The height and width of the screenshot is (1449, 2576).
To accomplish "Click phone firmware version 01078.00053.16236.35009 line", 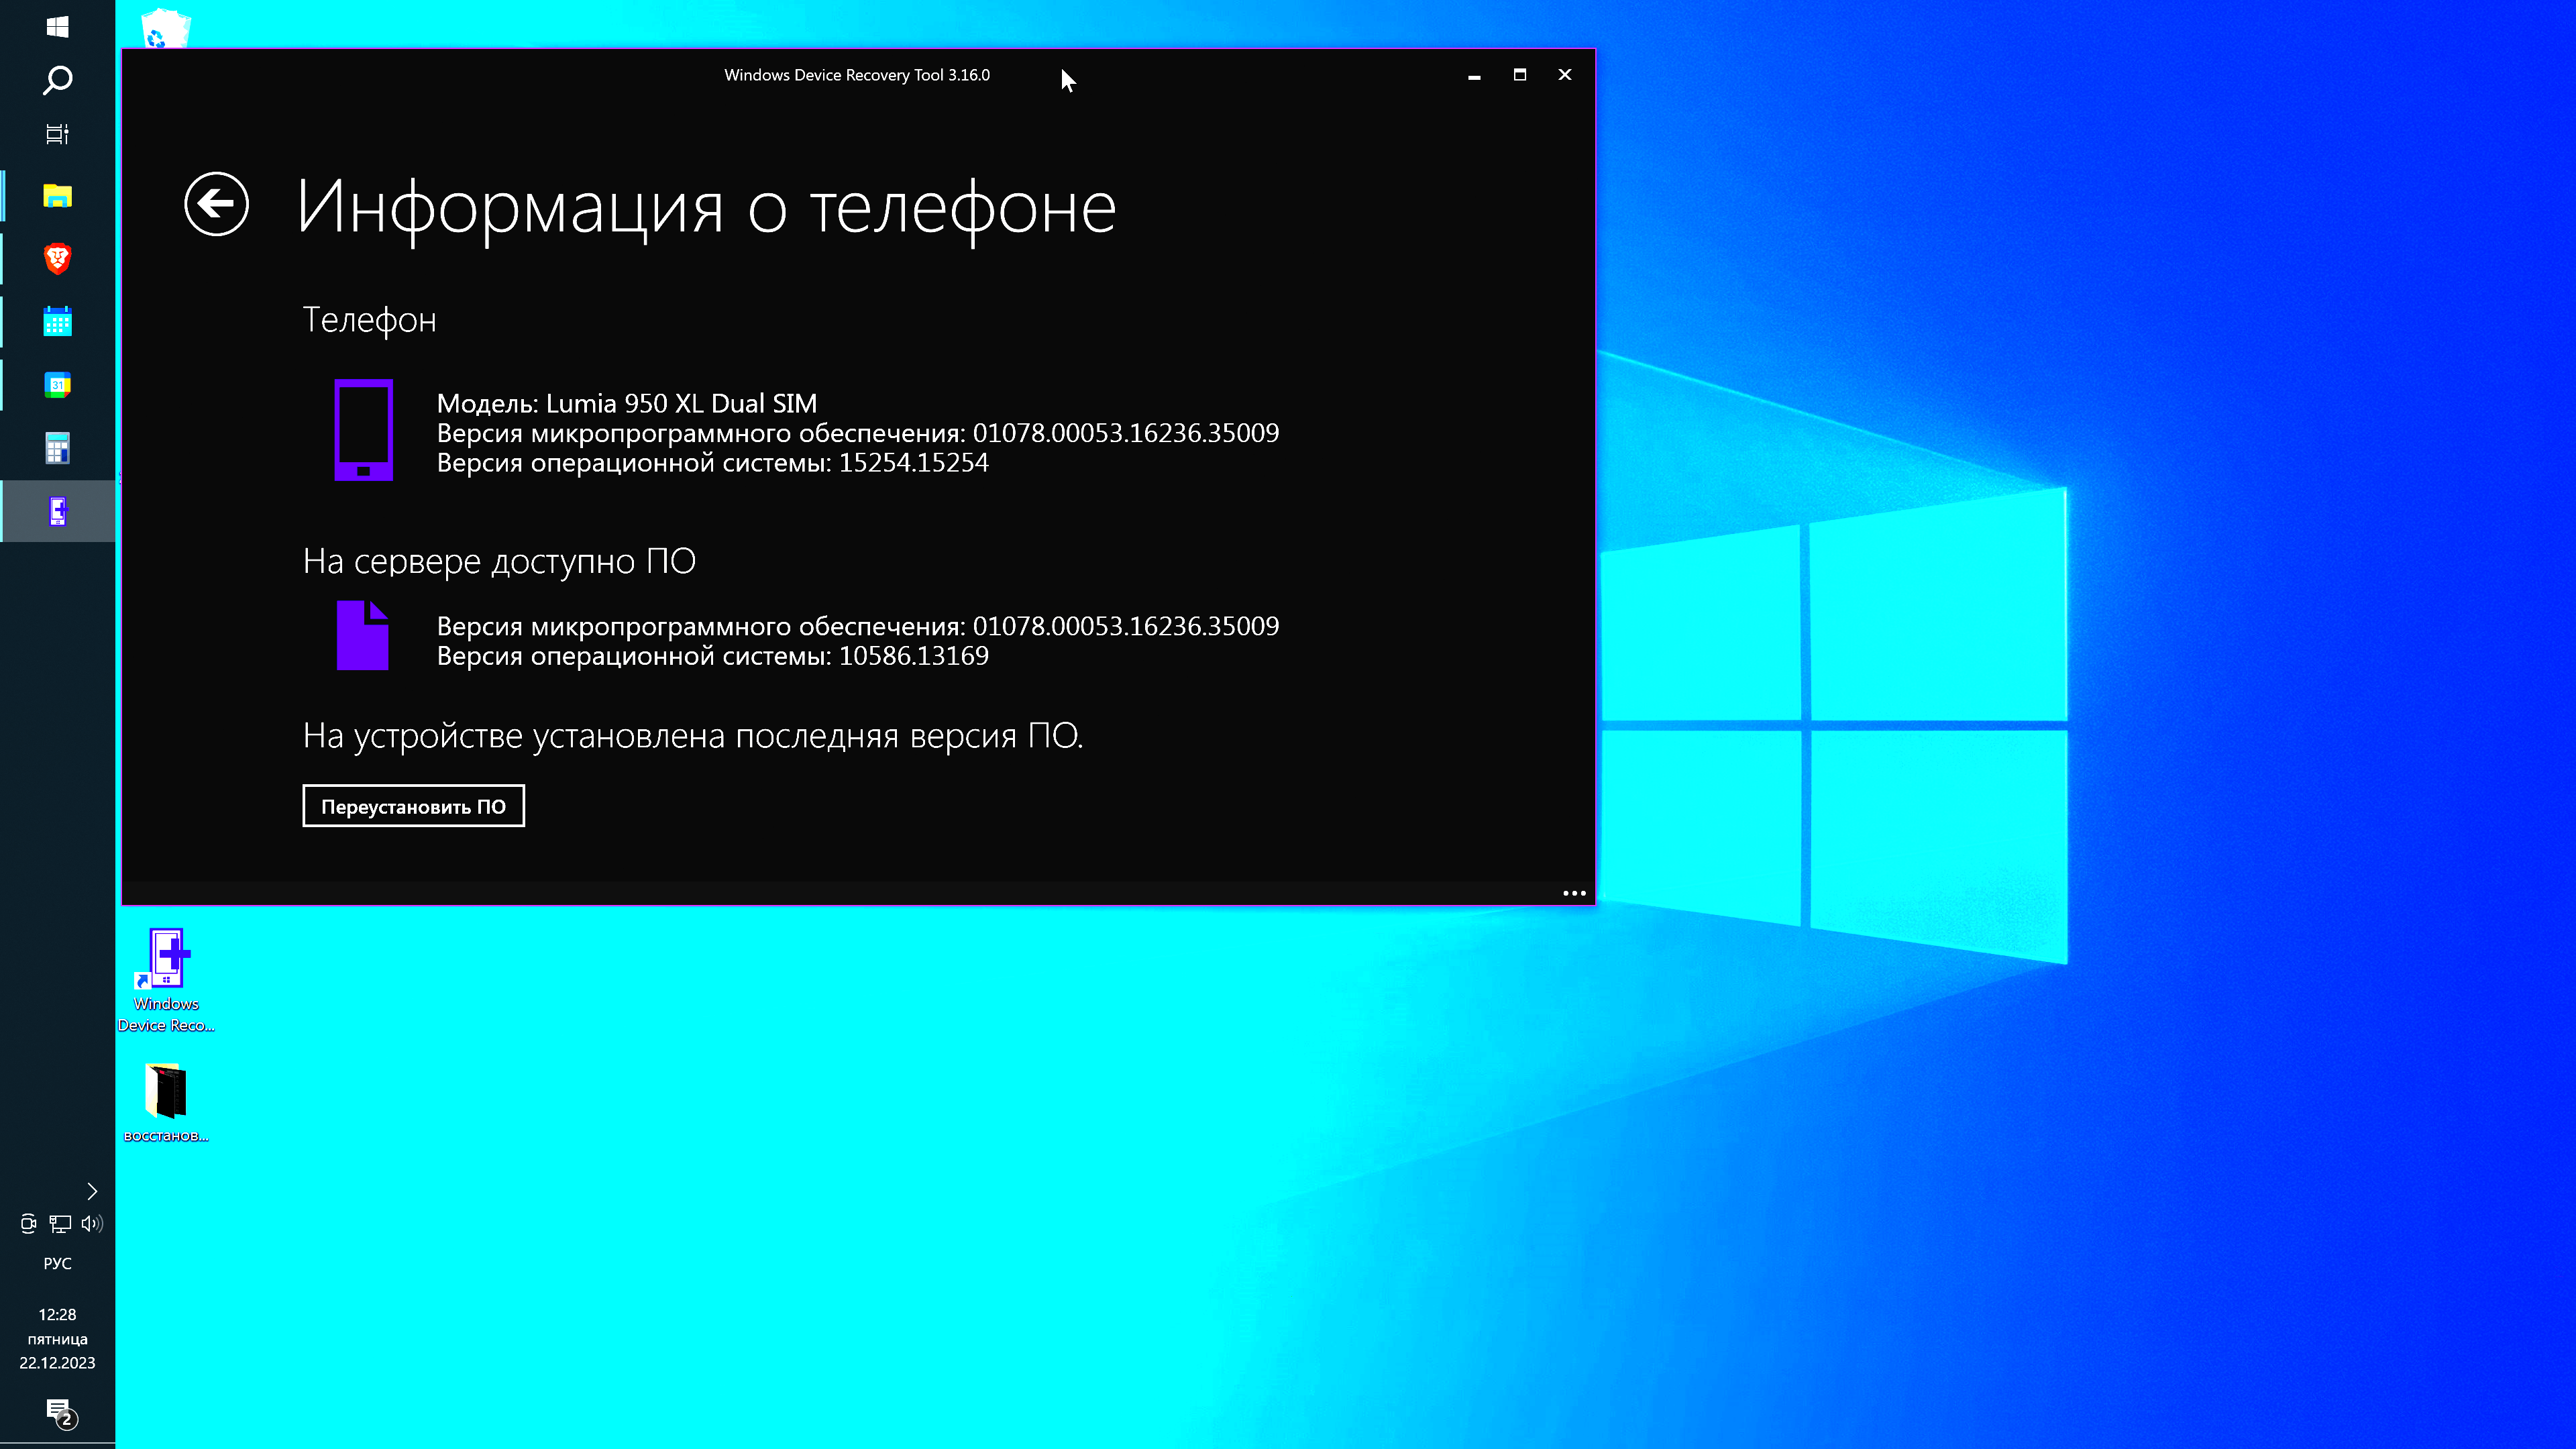I will (858, 432).
